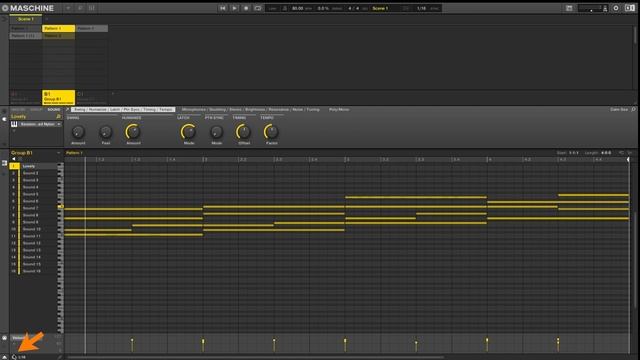
Task: Click the piano roll horizontal scrollbar
Action: pos(256,357)
